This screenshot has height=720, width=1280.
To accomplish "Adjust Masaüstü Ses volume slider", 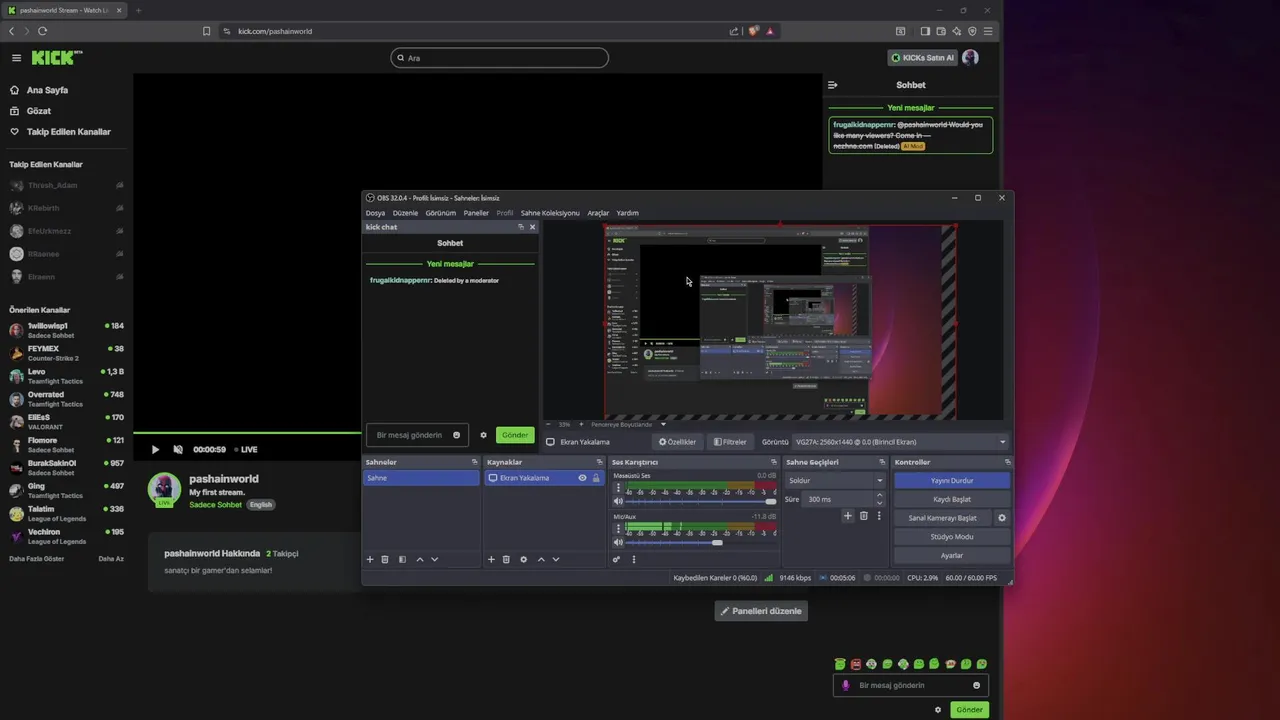I will (x=702, y=502).
